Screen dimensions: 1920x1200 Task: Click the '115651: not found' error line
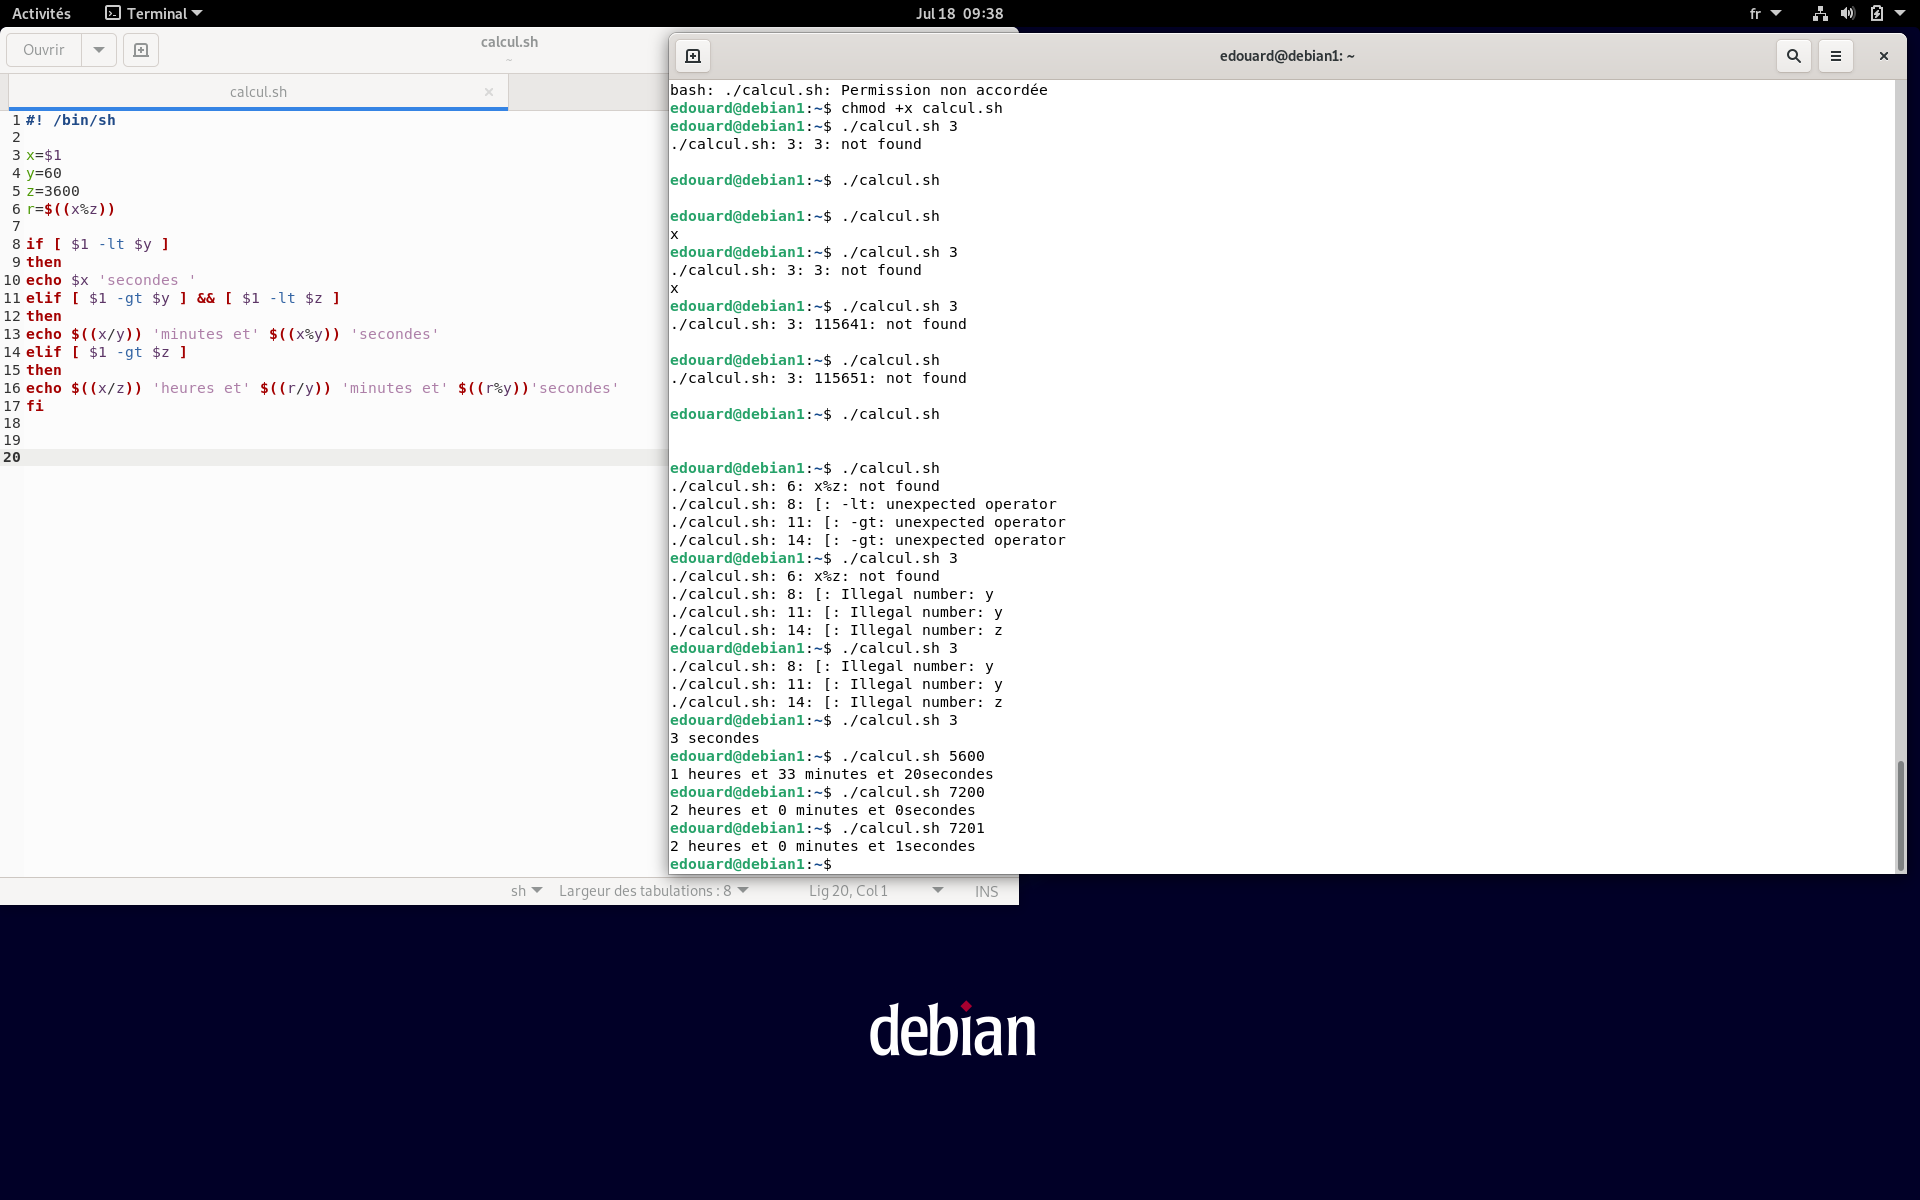coord(819,378)
